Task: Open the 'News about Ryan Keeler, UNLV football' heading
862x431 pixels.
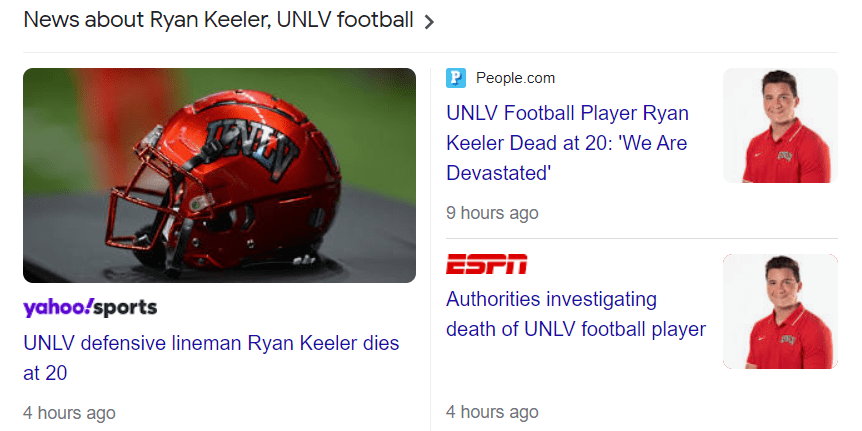Action: (217, 21)
